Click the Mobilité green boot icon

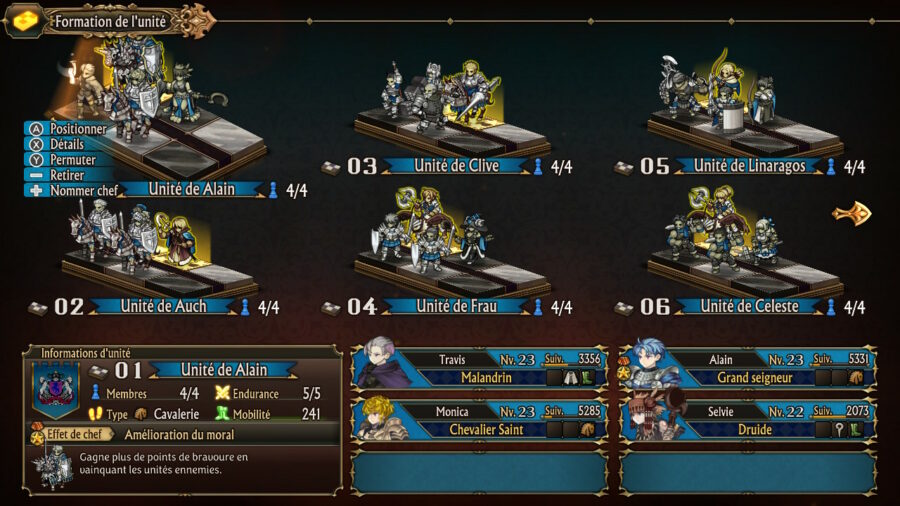pos(222,414)
